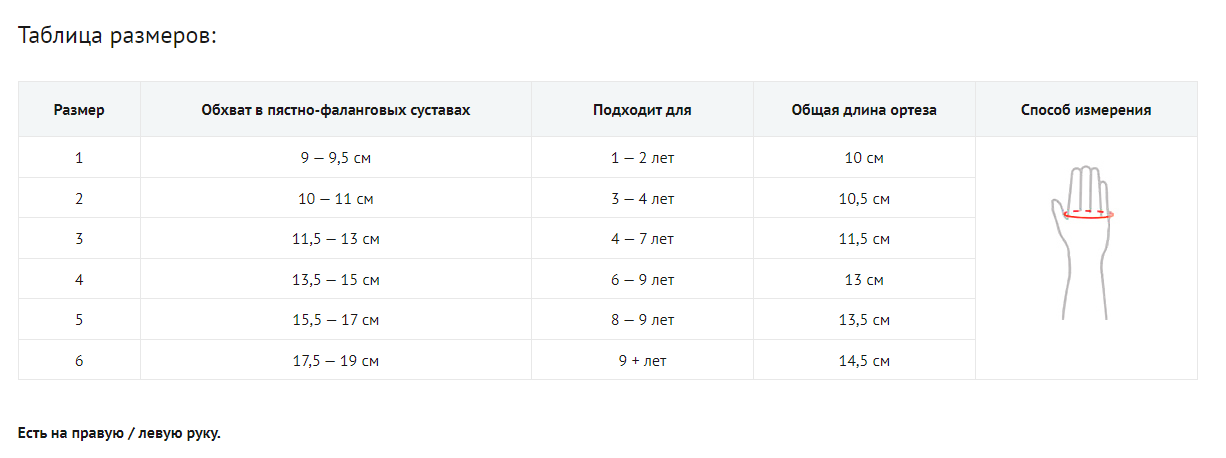The image size is (1226, 458).
Task: Select size 1 in the table
Action: pyautogui.click(x=79, y=158)
